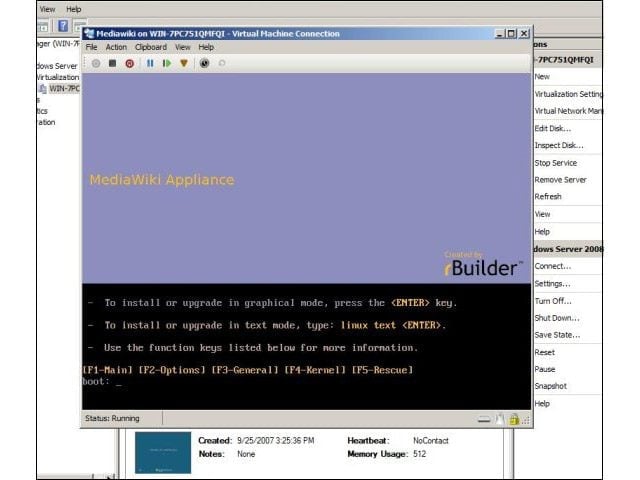Screen dimensions: 640x480
Task: Open the Help menu in the background manager window
Action: point(74,9)
